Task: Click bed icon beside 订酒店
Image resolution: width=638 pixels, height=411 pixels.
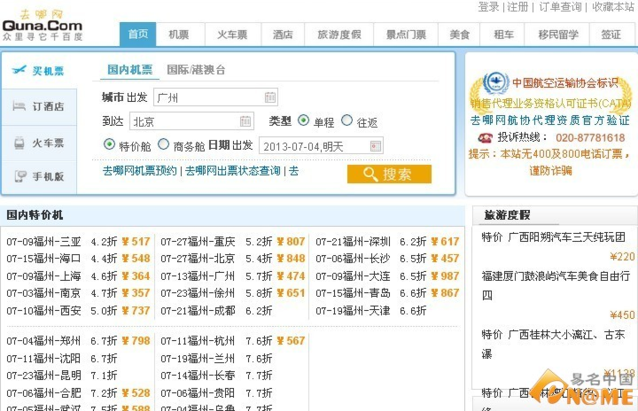Action: (19, 106)
